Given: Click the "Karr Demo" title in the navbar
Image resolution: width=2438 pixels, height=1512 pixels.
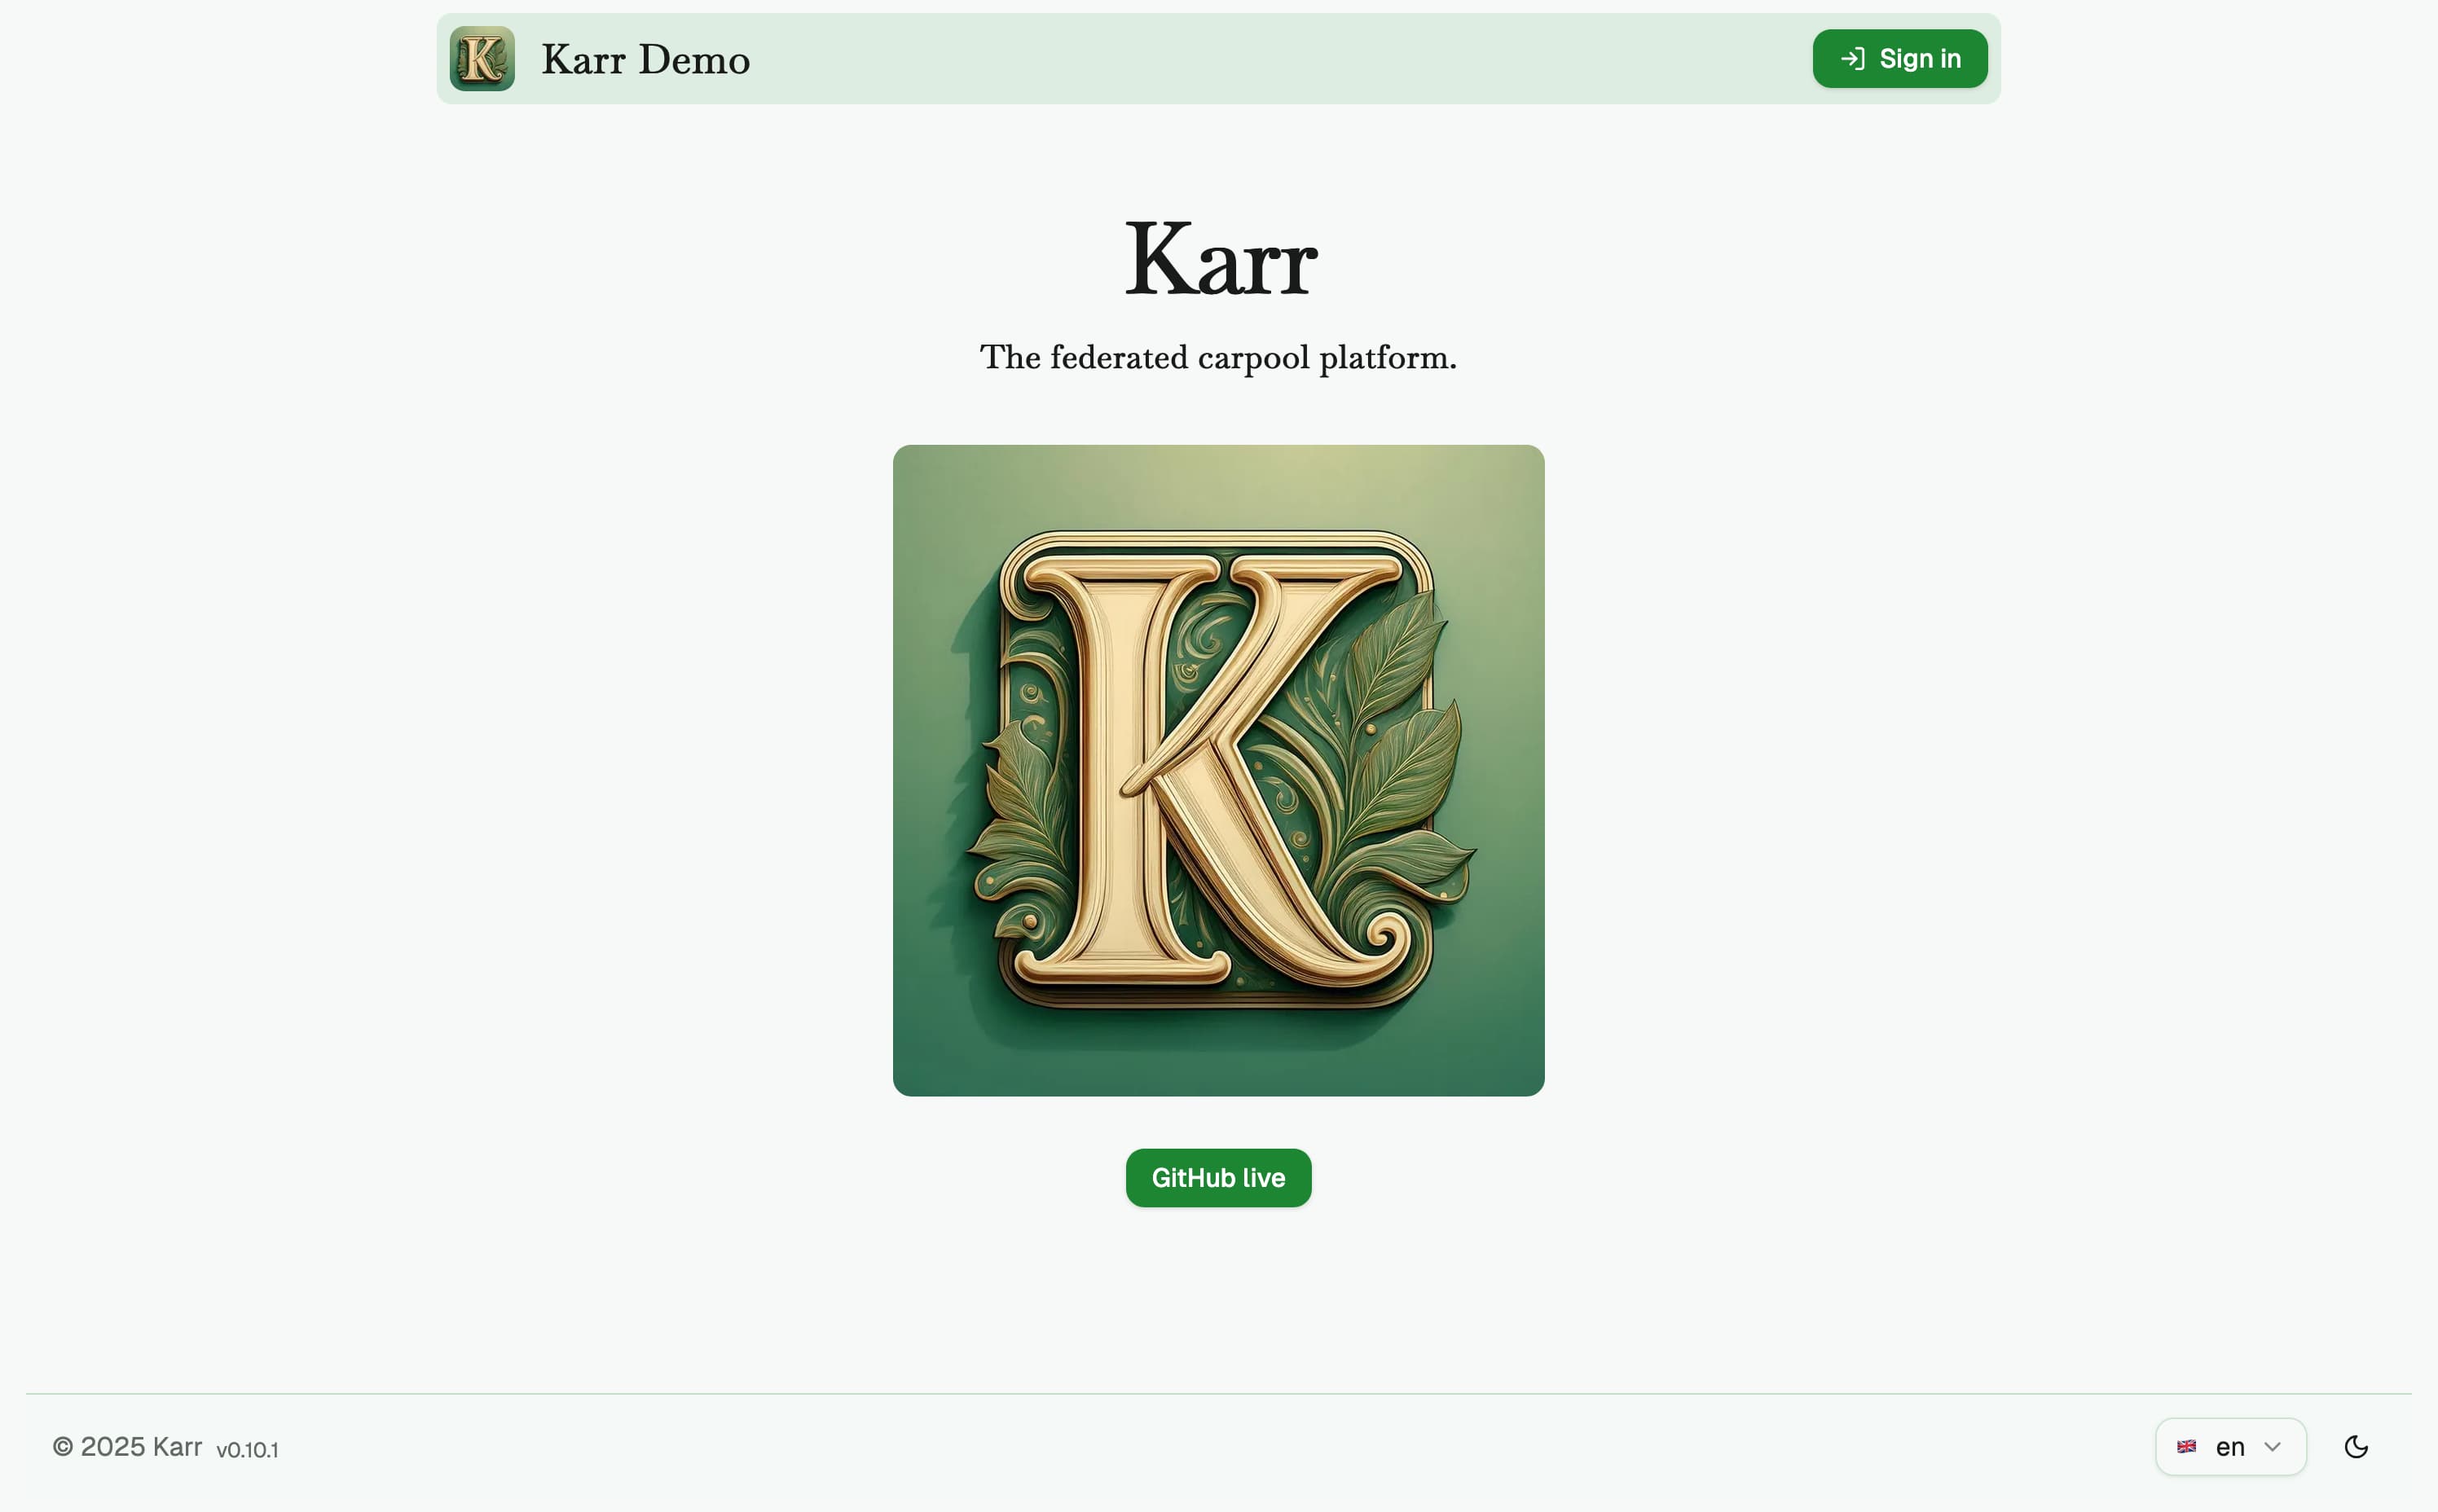Looking at the screenshot, I should [645, 58].
